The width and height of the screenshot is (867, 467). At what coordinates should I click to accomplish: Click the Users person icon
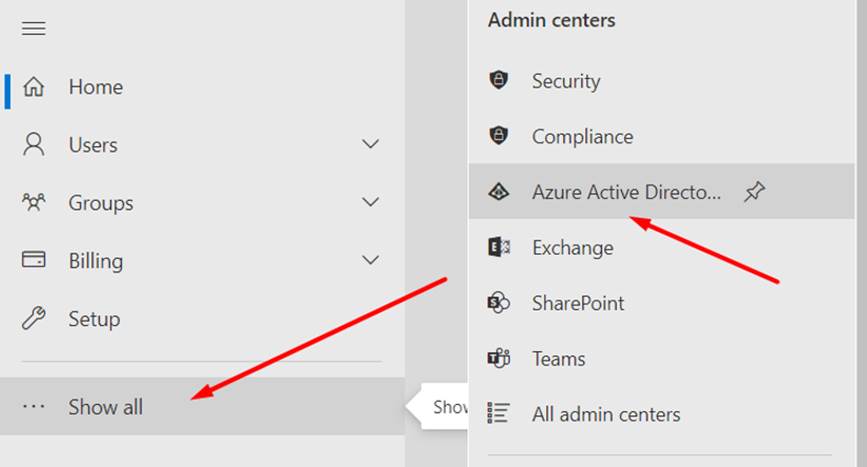coord(34,146)
